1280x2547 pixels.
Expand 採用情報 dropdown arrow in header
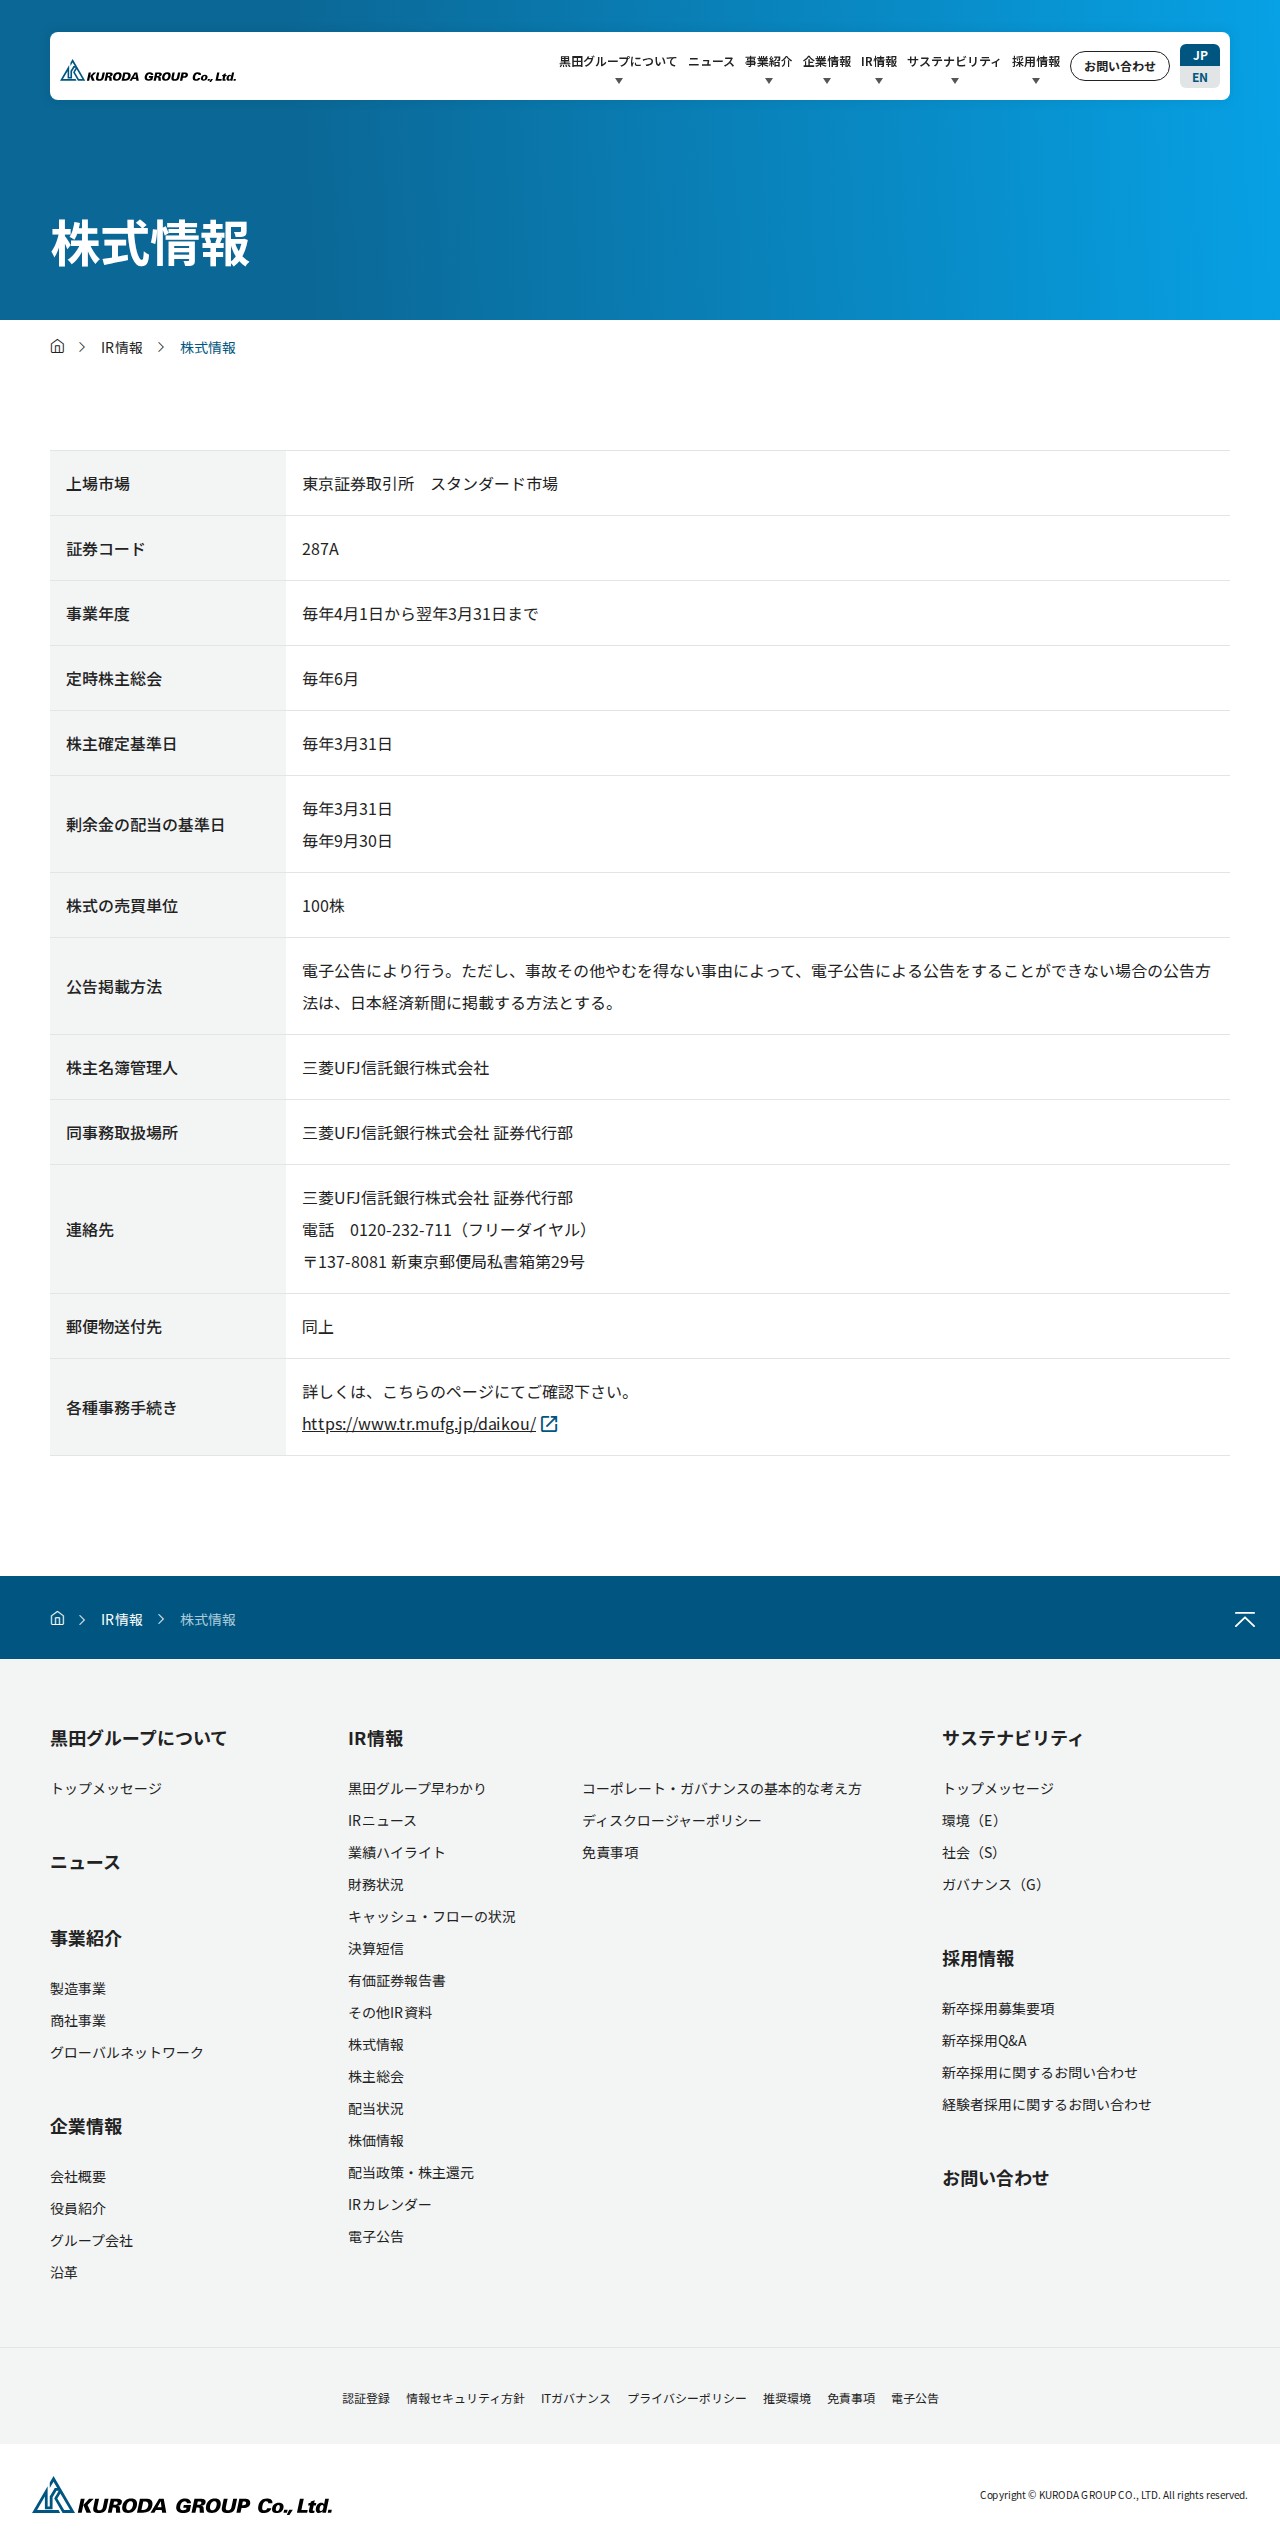point(1035,81)
